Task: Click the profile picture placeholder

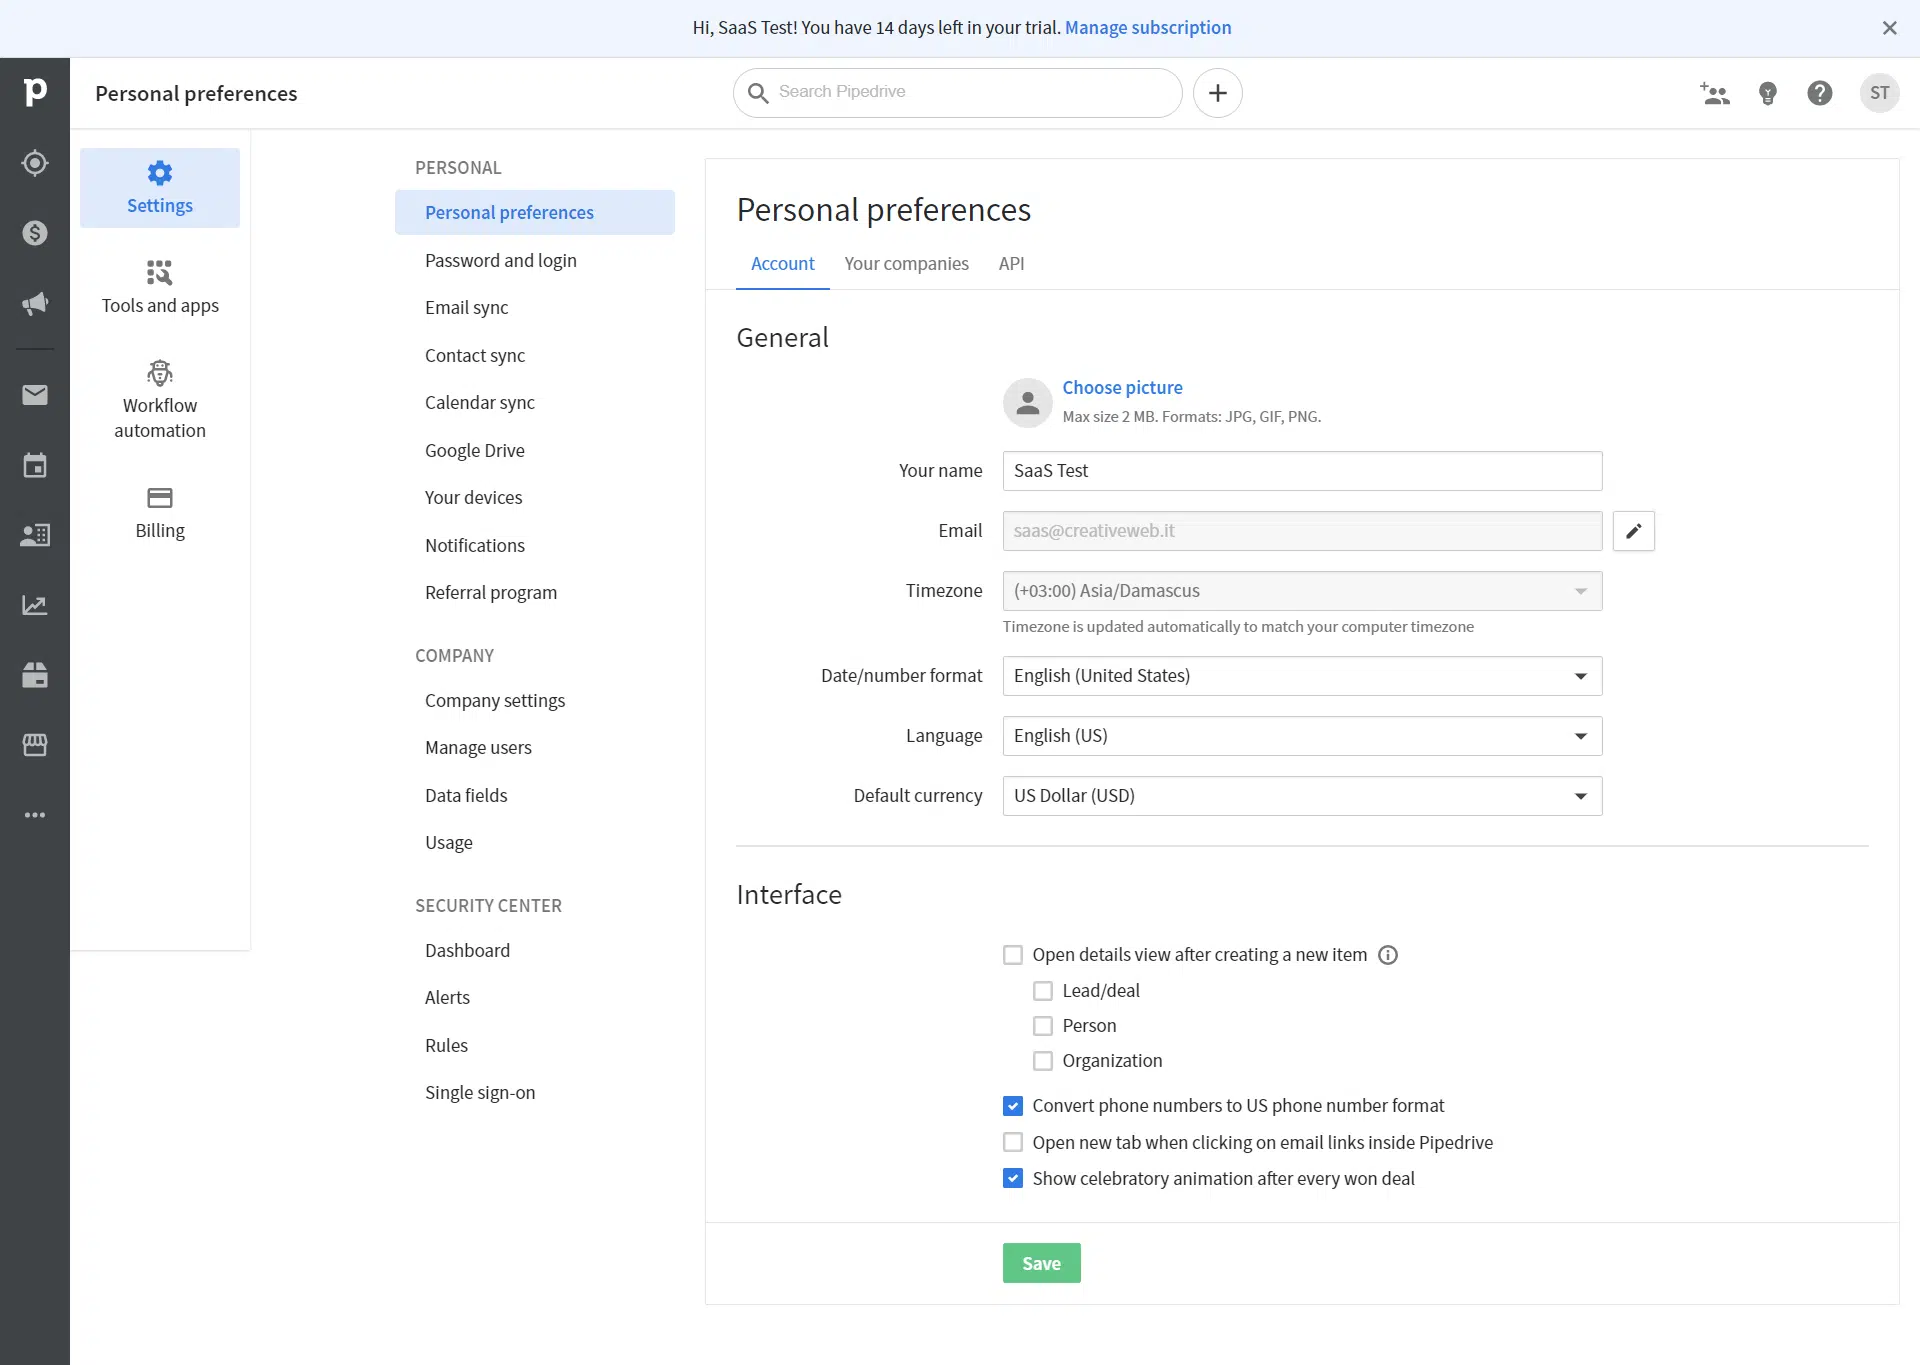Action: point(1027,402)
